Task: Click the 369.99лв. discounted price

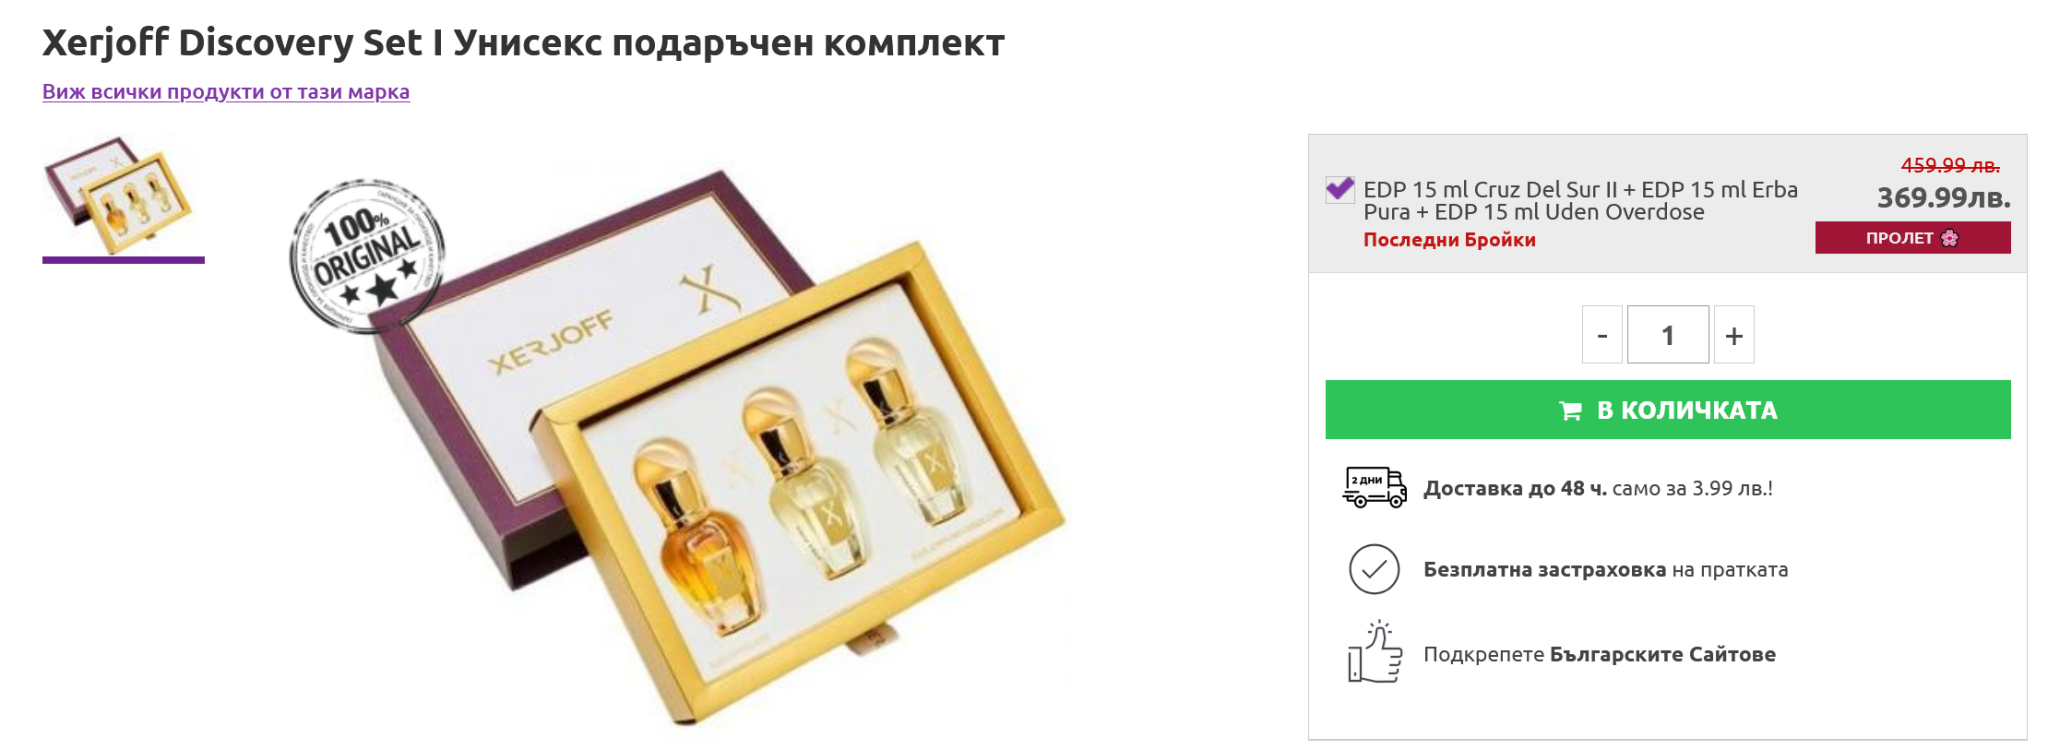Action: pos(1943,198)
